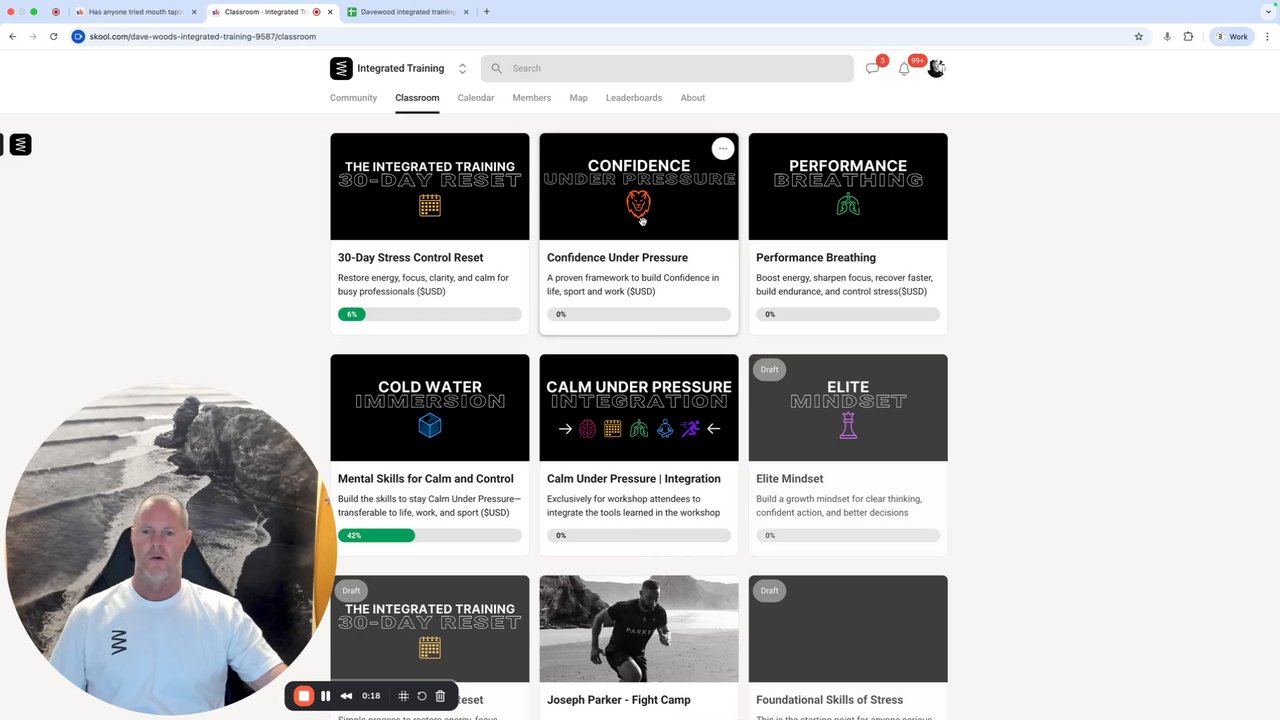Open the recorder grid options icon
Screen dimensions: 1280x720
(404, 696)
